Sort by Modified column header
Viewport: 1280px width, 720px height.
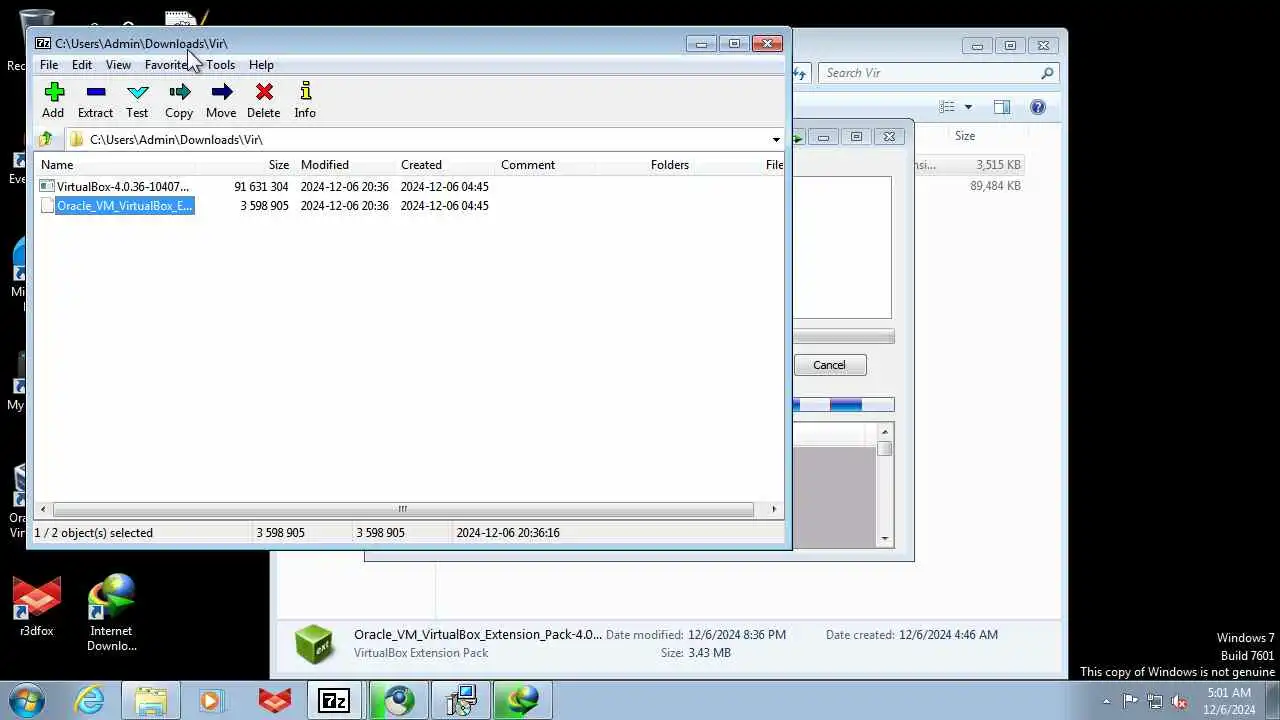coord(325,165)
